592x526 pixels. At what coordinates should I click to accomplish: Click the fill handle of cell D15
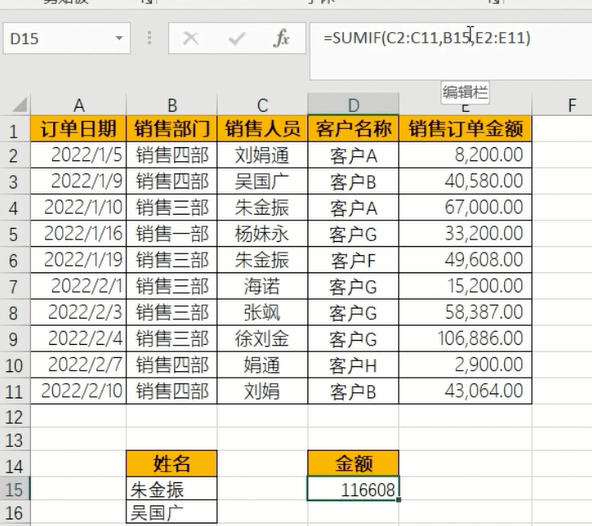pyautogui.click(x=399, y=500)
